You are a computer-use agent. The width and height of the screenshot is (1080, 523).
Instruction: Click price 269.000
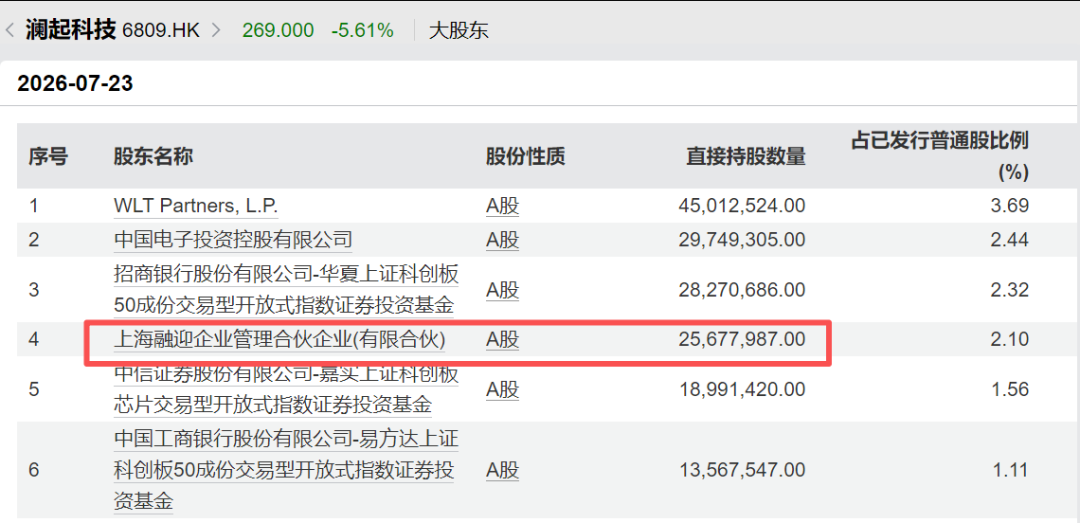278,30
